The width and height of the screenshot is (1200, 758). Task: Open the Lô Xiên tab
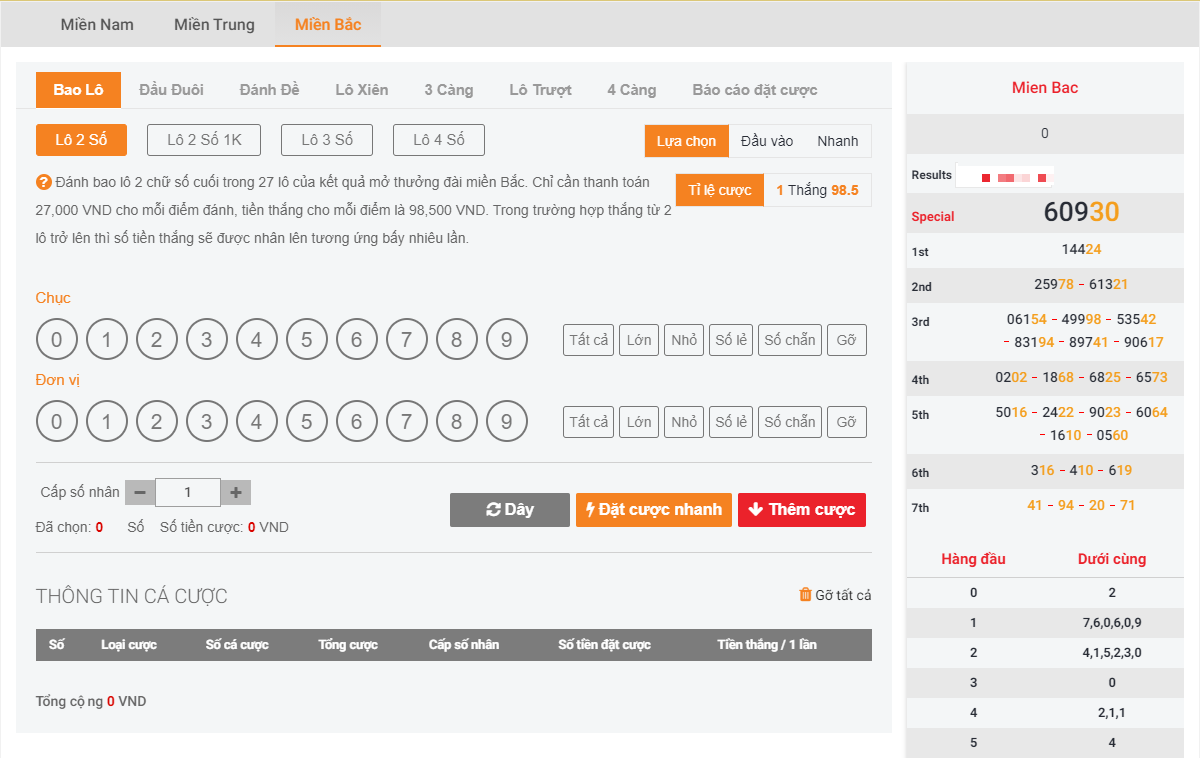point(361,90)
